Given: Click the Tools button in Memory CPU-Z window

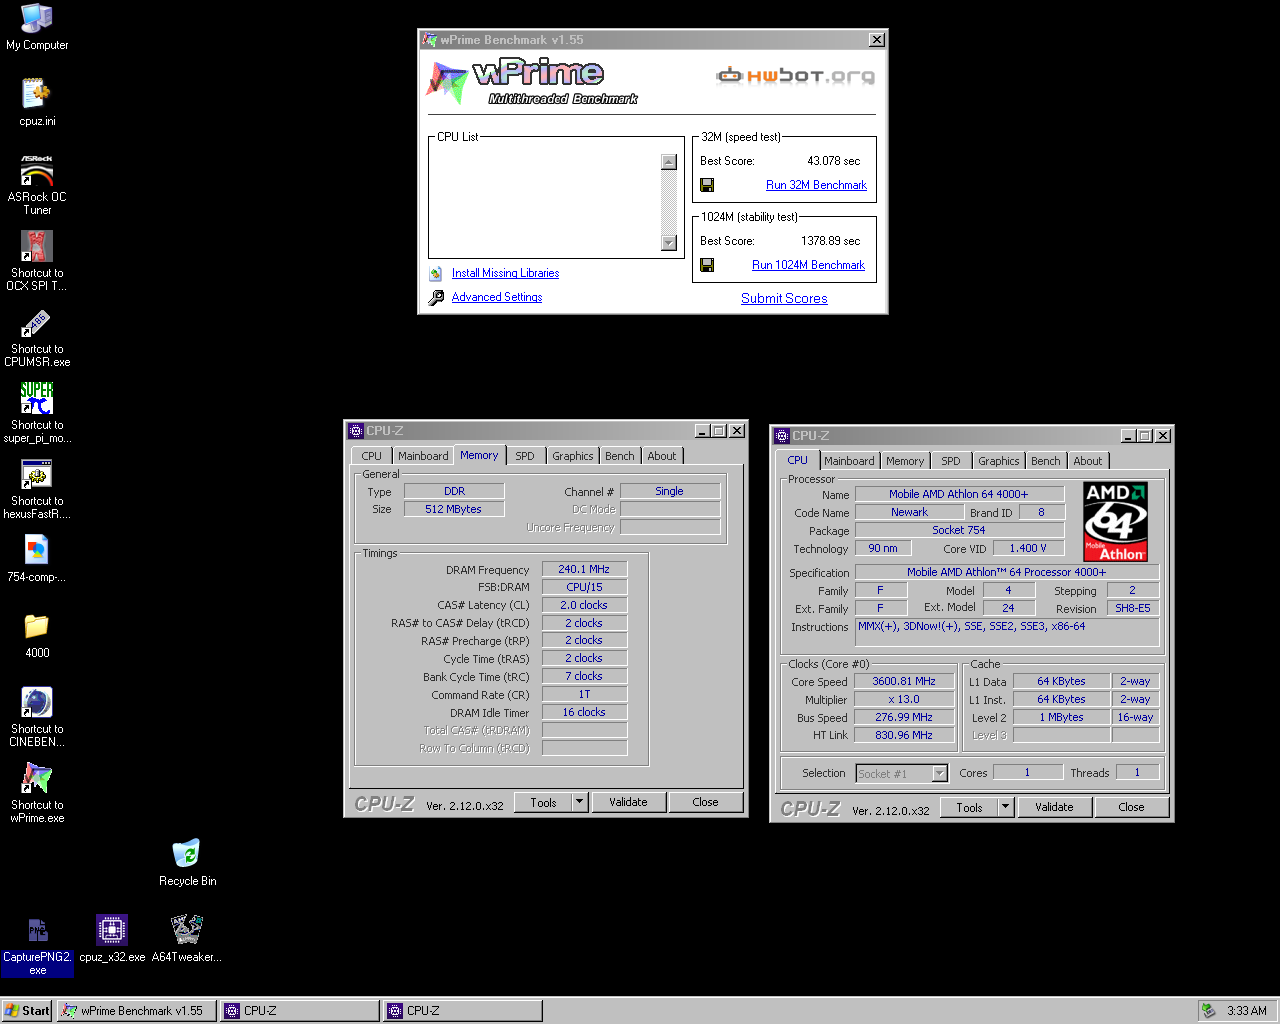Looking at the screenshot, I should tap(543, 802).
